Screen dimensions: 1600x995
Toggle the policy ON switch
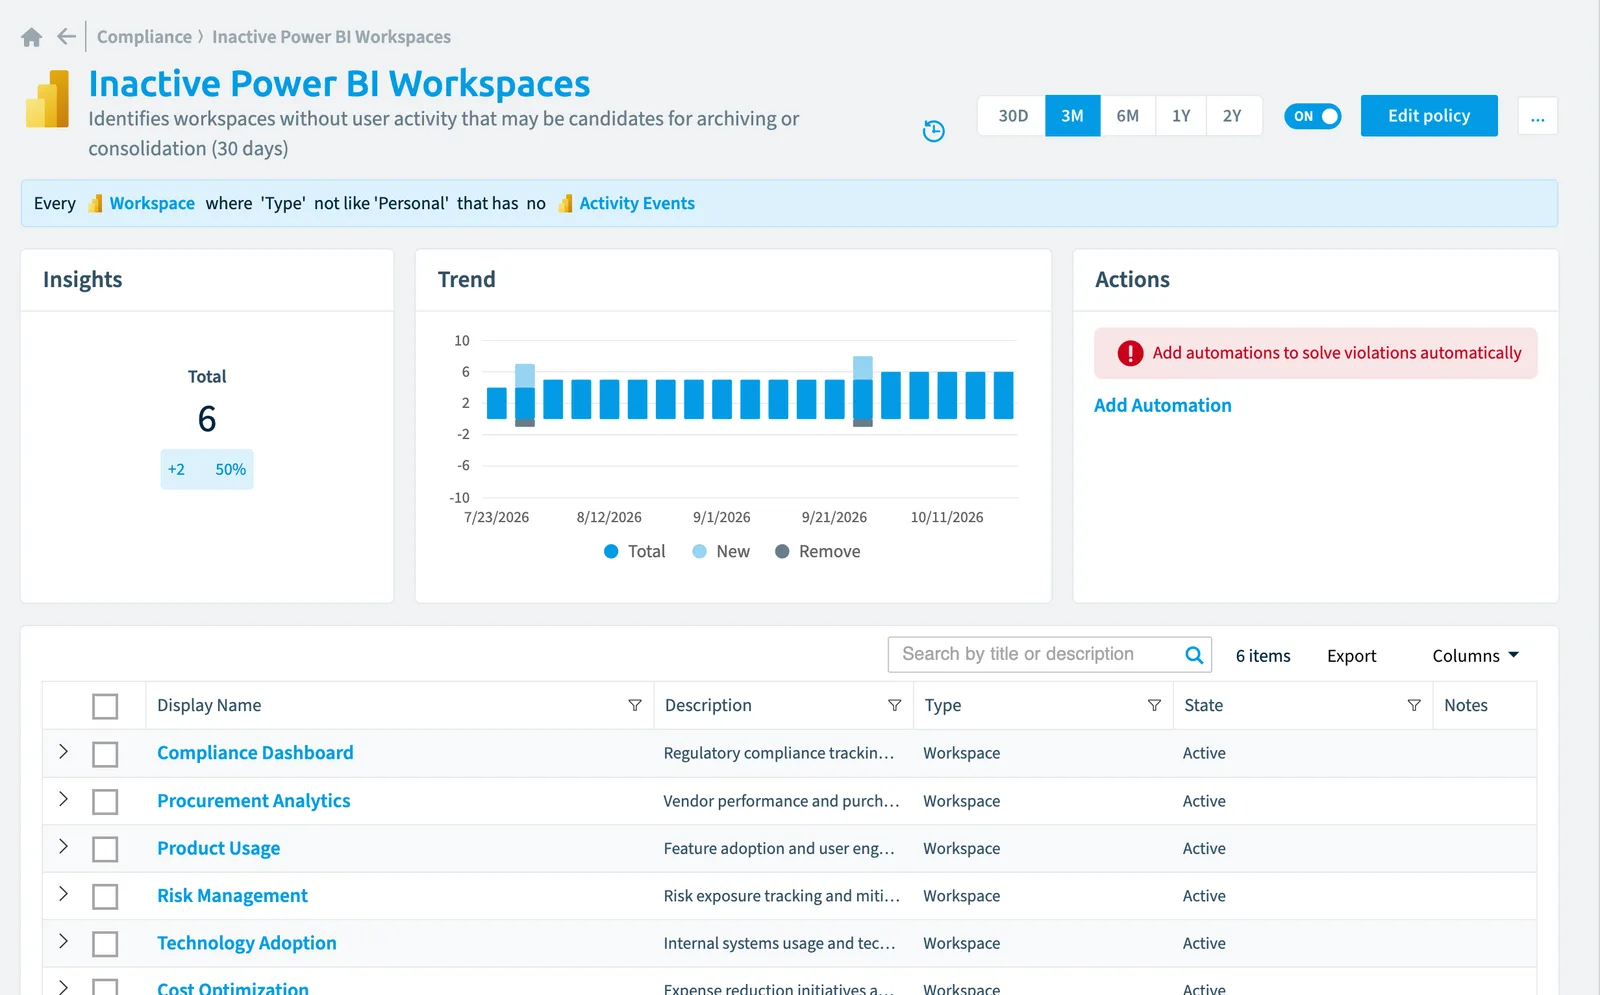(x=1312, y=116)
